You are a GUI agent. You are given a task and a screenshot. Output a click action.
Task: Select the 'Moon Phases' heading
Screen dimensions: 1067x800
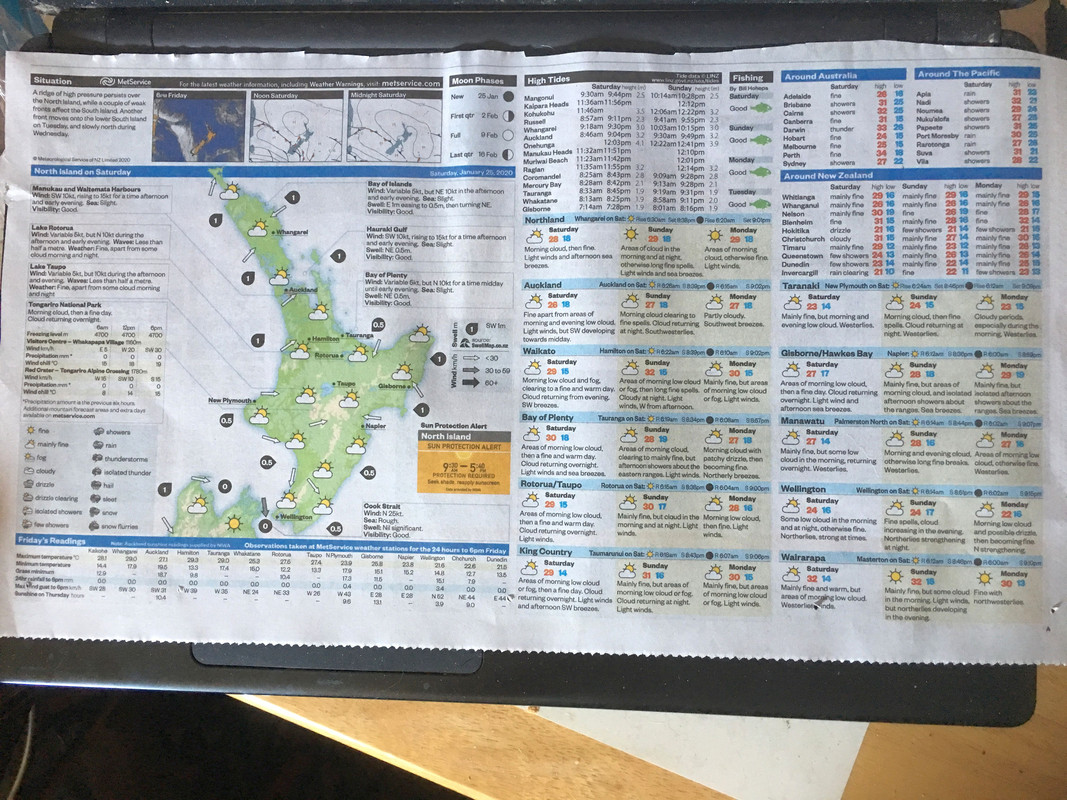pyautogui.click(x=478, y=80)
